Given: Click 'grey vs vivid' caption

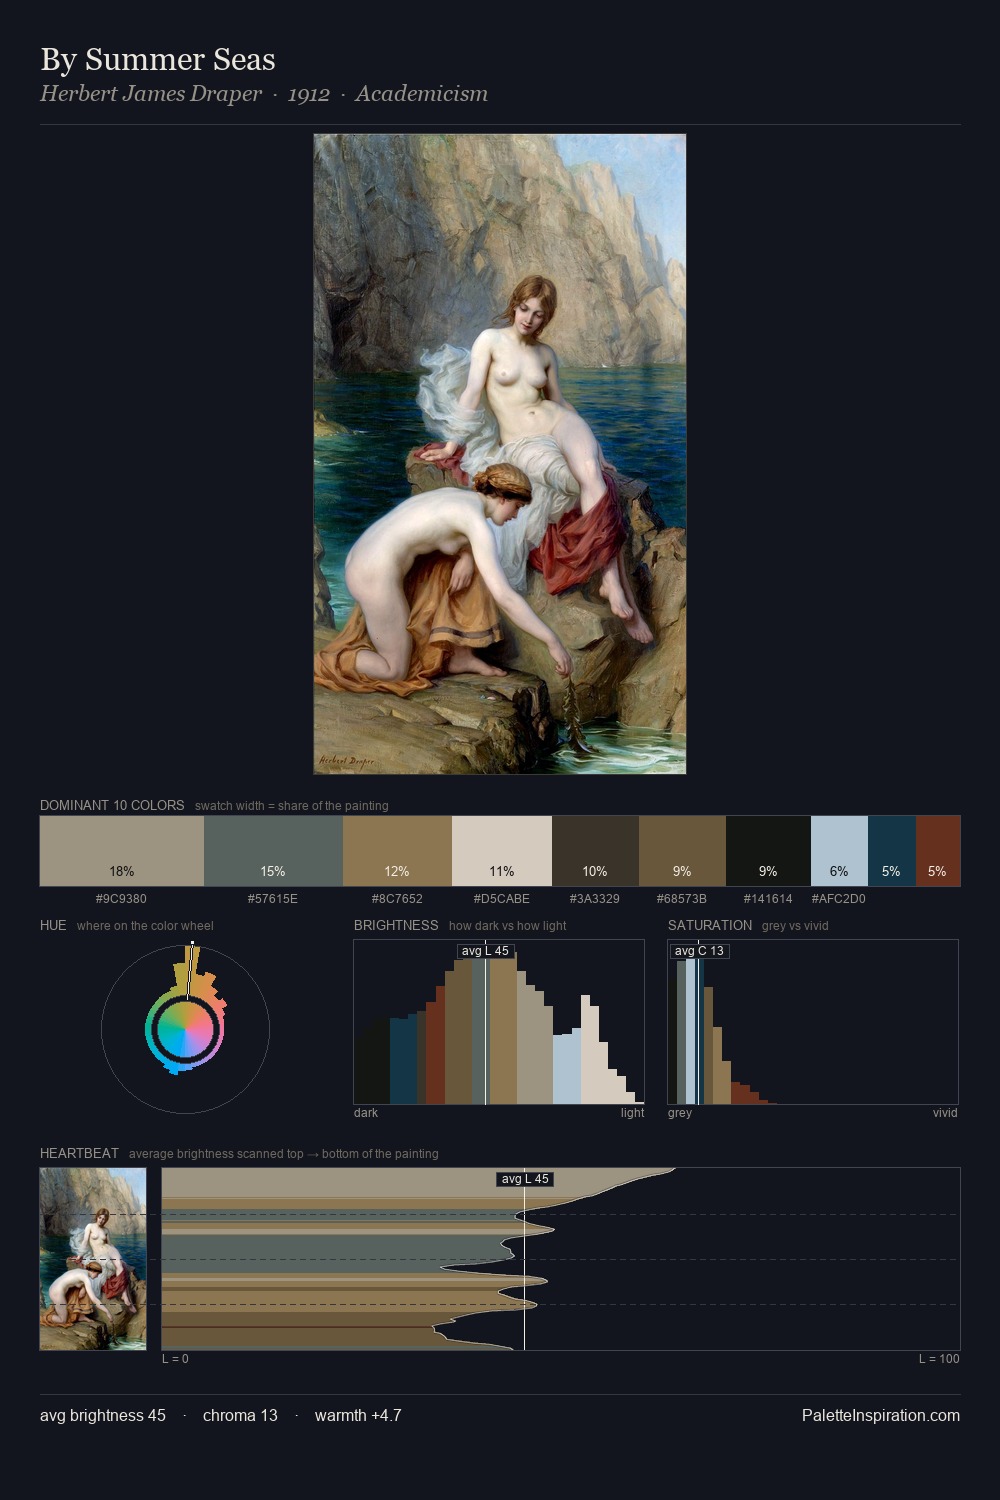Looking at the screenshot, I should 795,926.
